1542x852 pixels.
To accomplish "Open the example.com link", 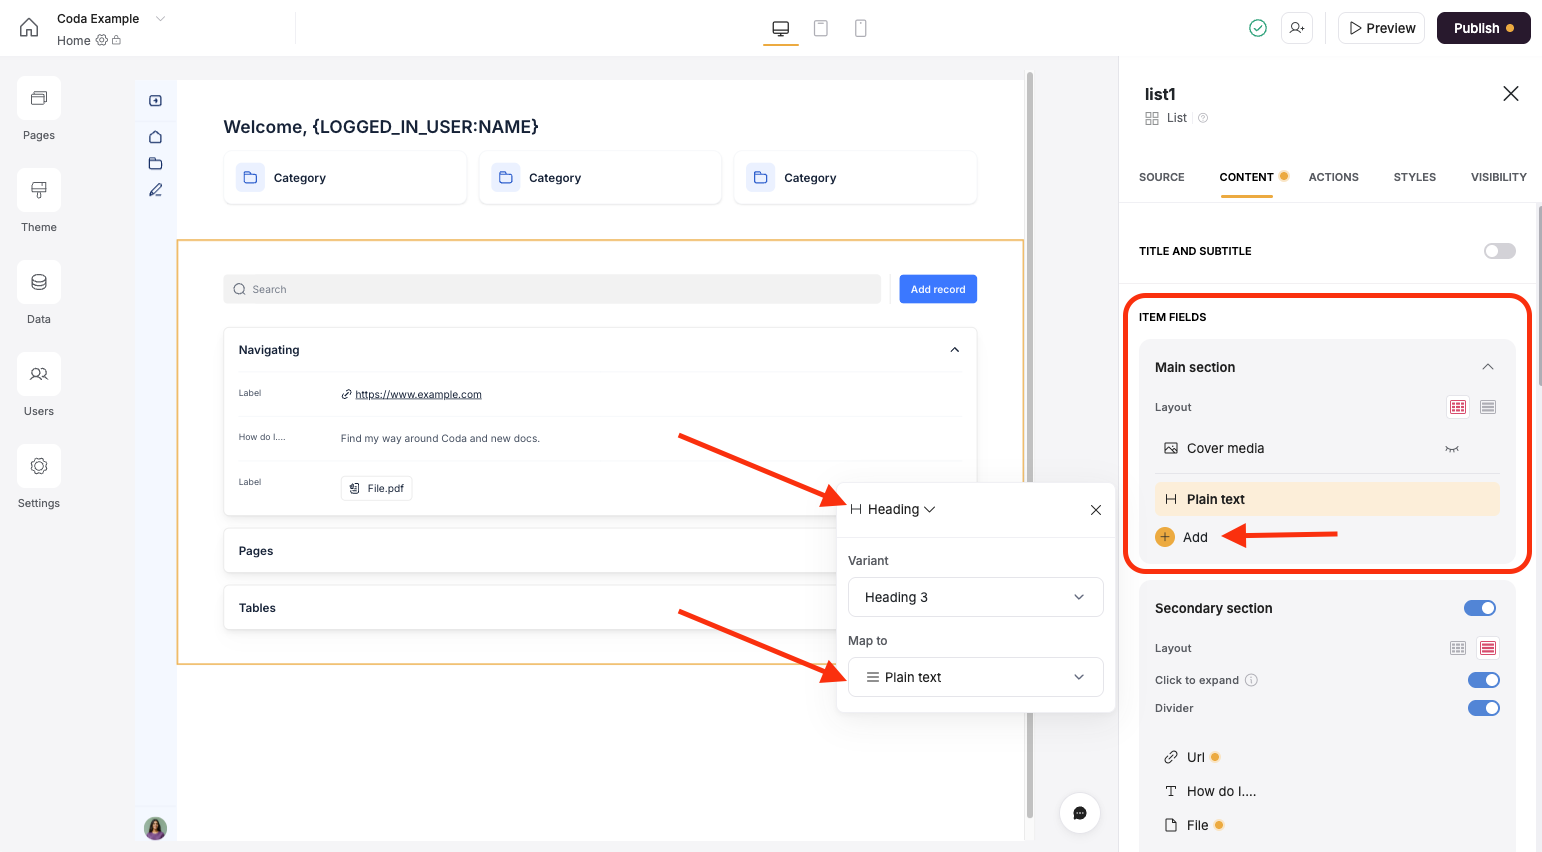I will (x=418, y=394).
